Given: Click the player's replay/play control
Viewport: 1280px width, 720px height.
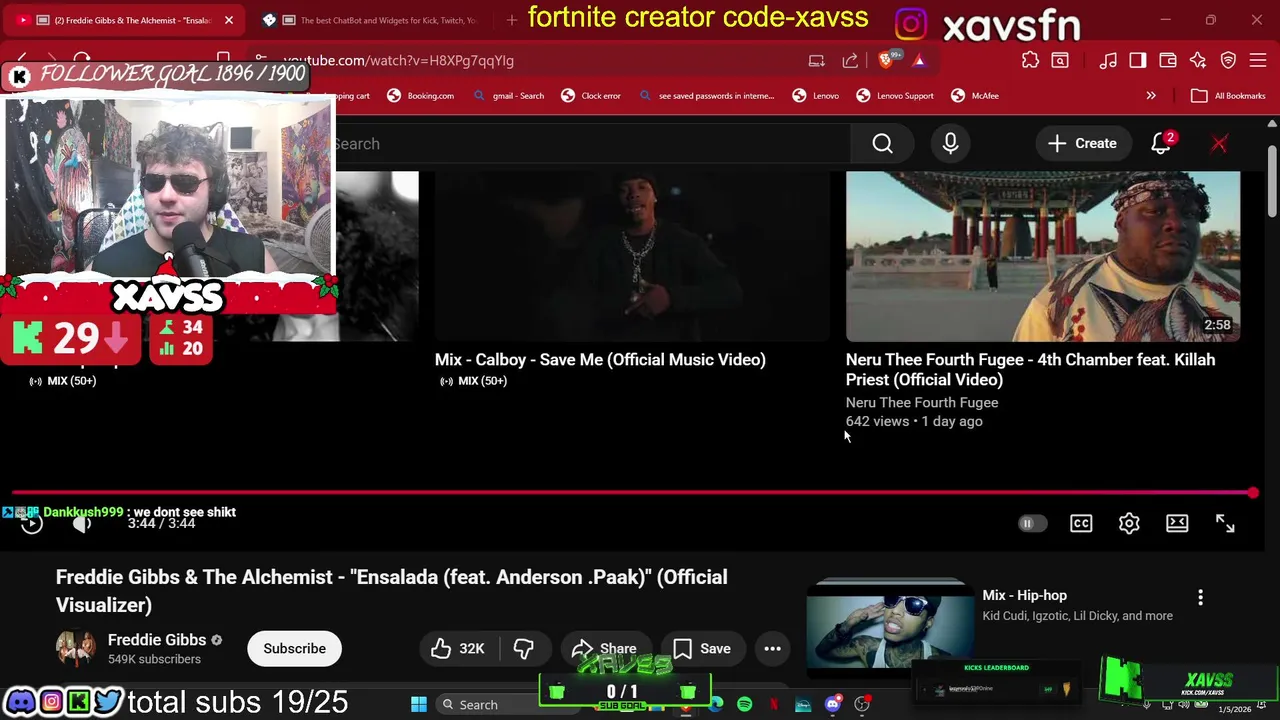Looking at the screenshot, I should click(31, 523).
